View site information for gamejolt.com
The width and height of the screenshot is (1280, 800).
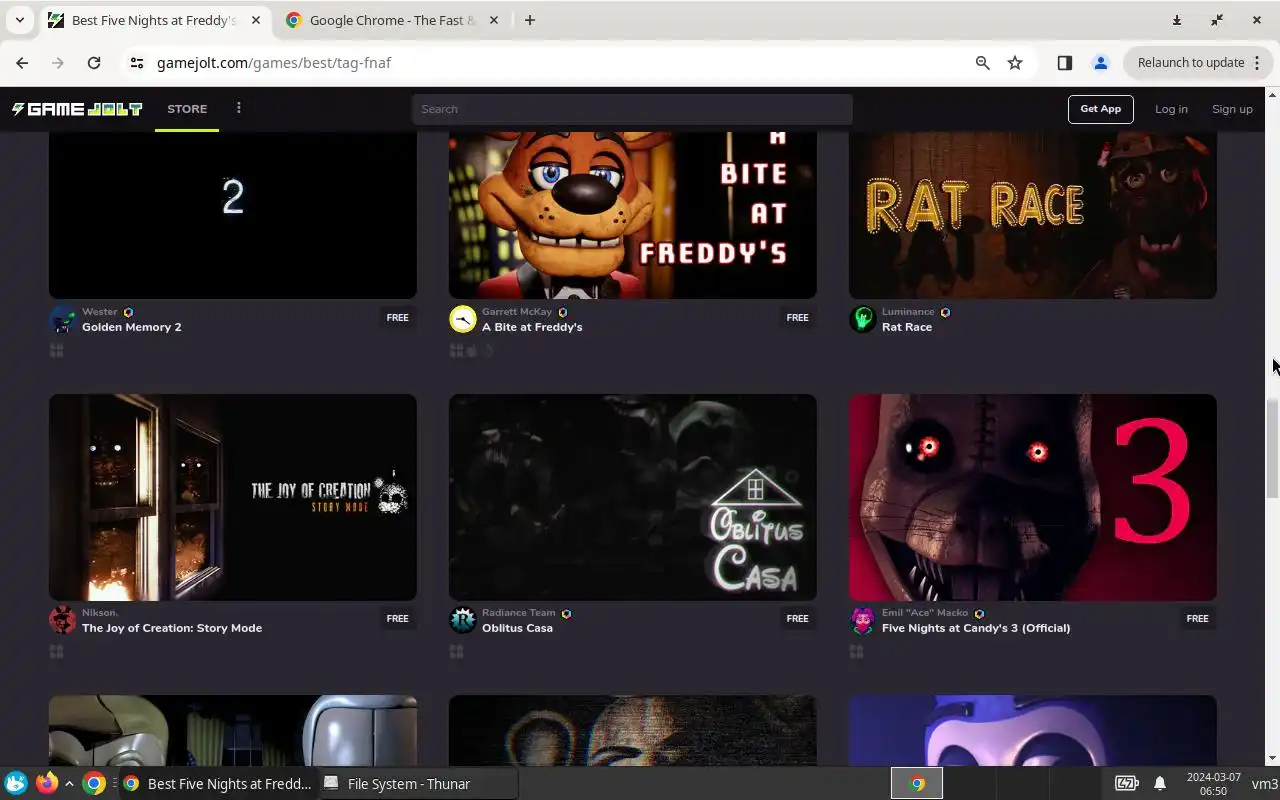tap(137, 62)
